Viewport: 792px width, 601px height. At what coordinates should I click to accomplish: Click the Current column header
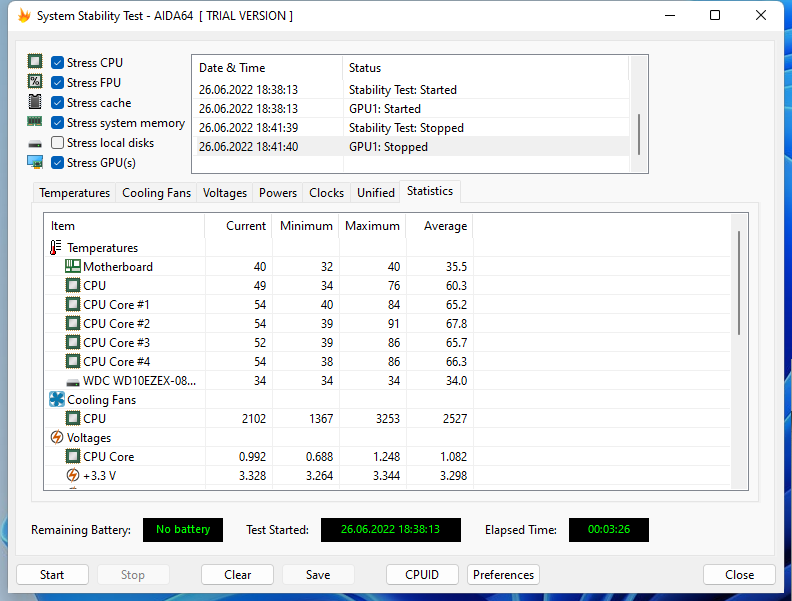click(238, 226)
